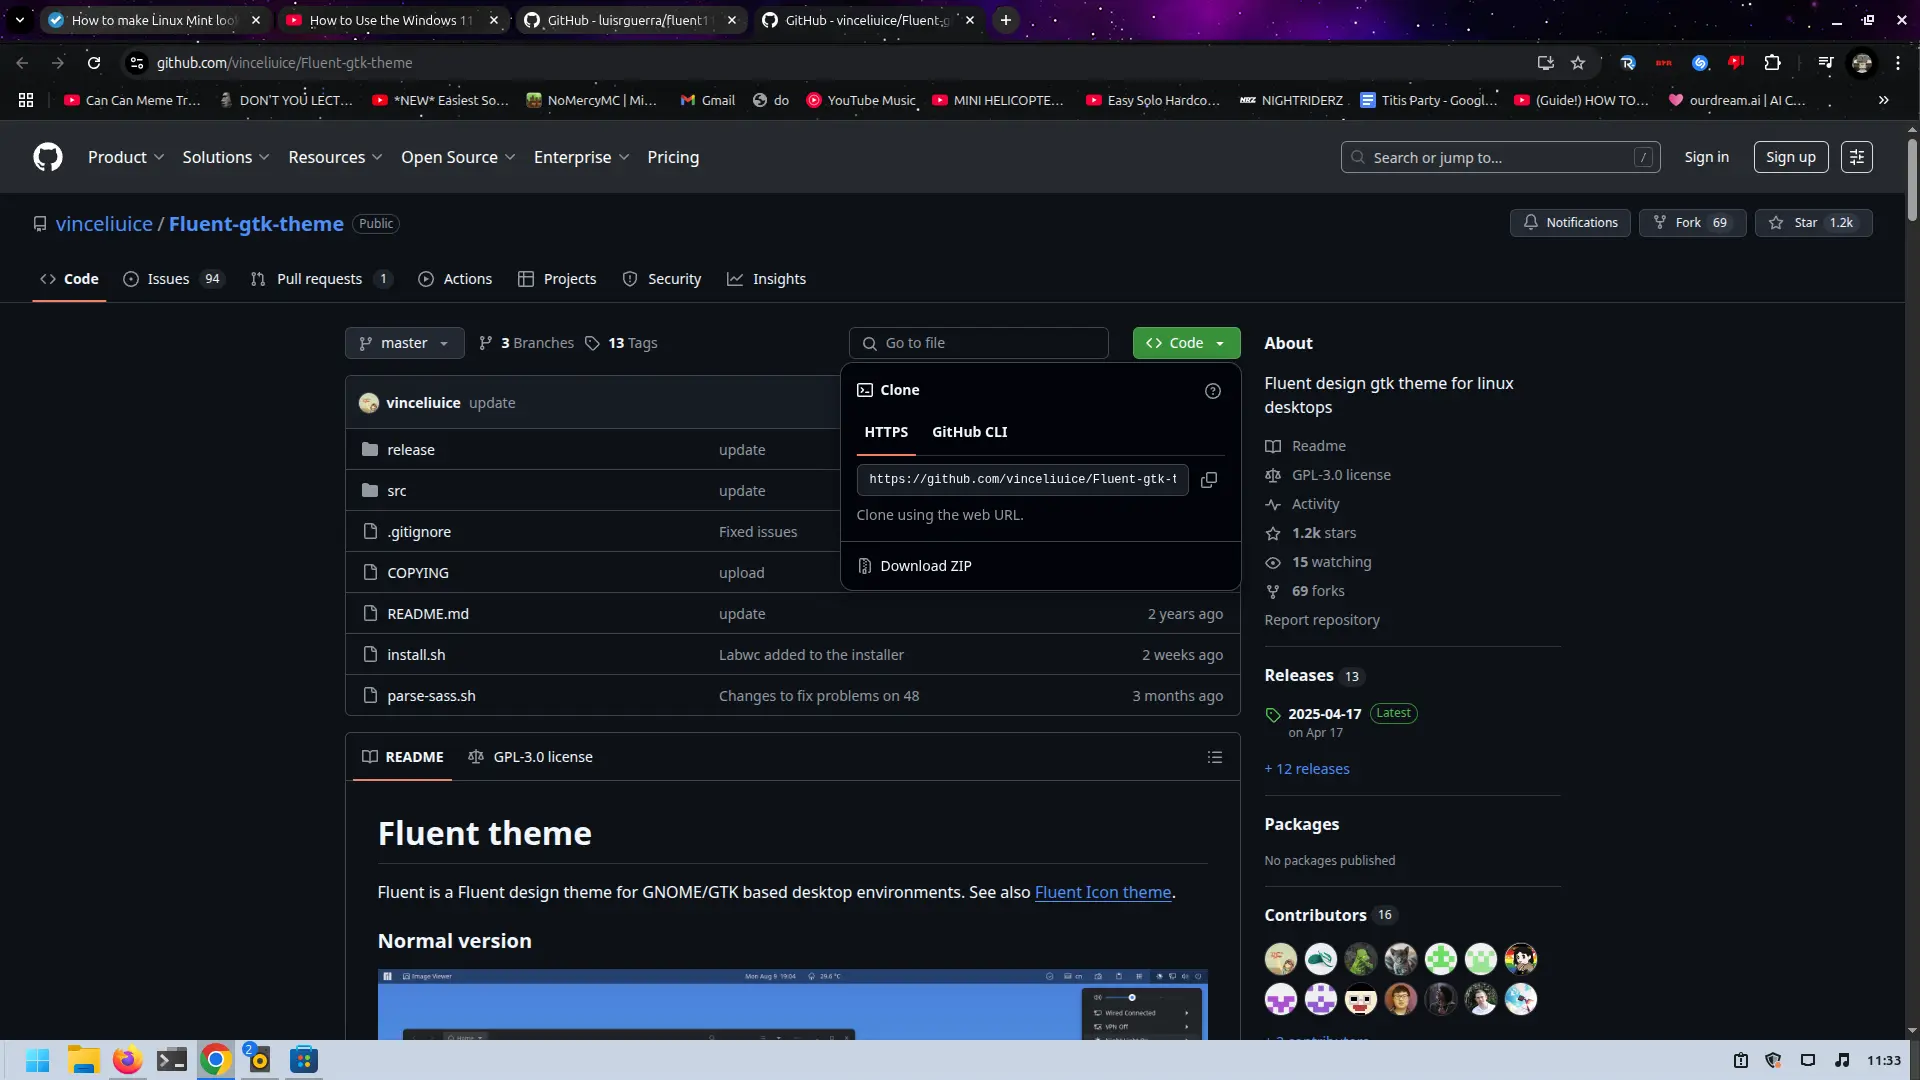Open the Firefox icon in the taskbar
The height and width of the screenshot is (1080, 1920).
pos(127,1060)
